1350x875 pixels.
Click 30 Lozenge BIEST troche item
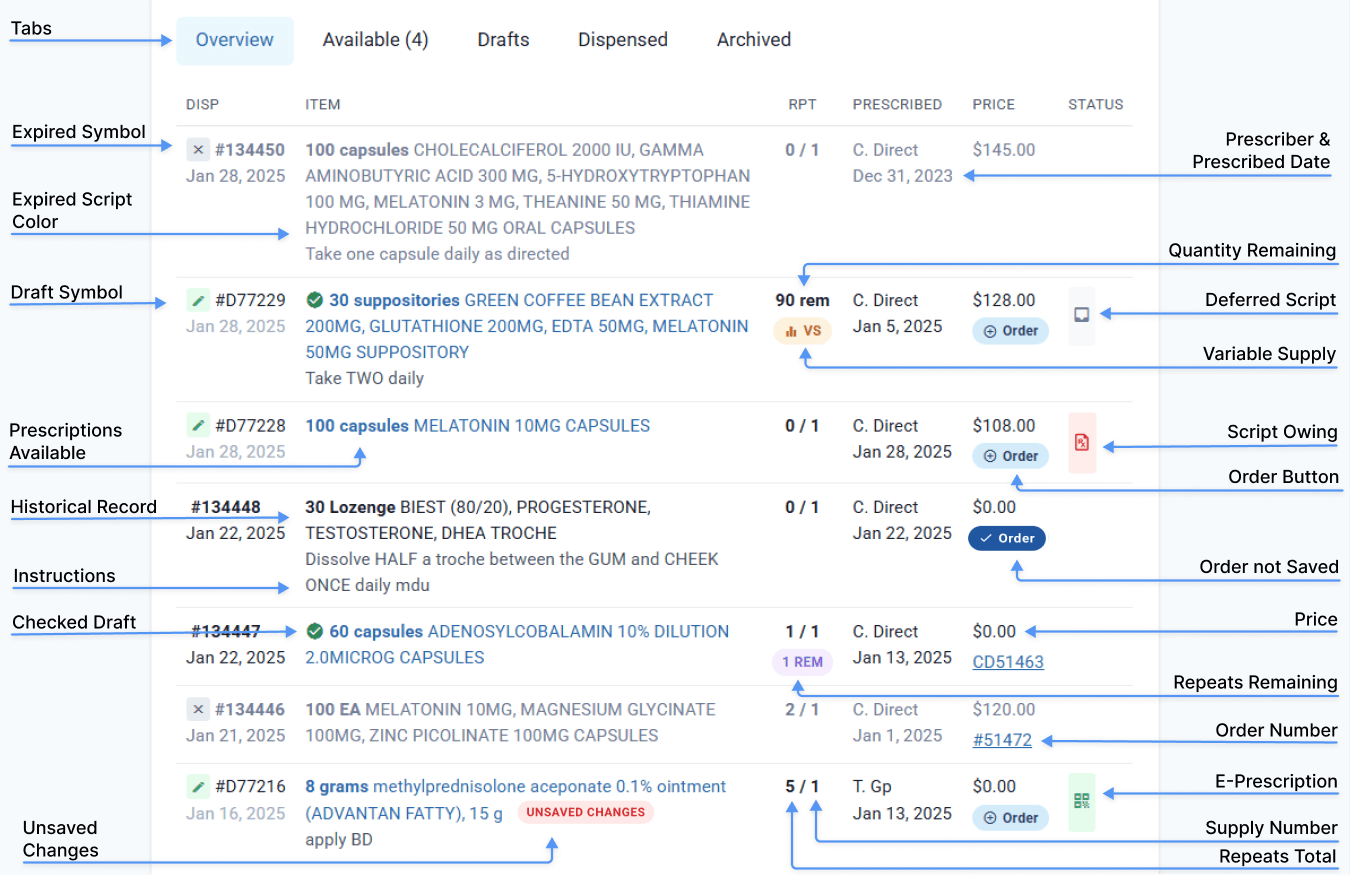tap(478, 520)
